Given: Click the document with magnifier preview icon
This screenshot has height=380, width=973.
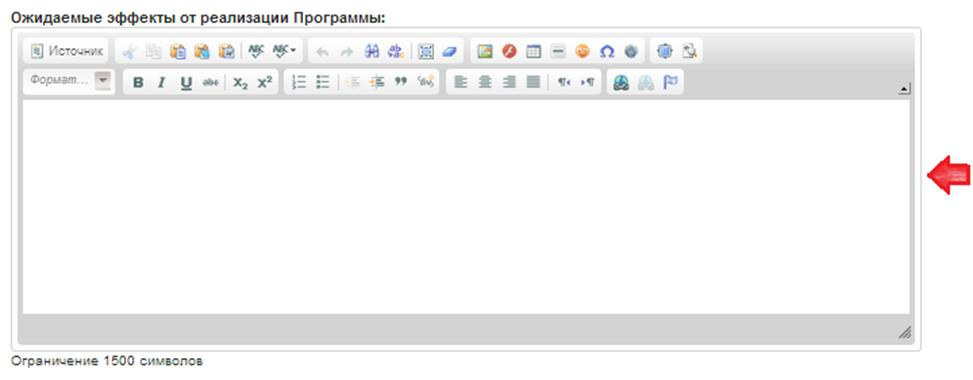Looking at the screenshot, I should [x=689, y=52].
